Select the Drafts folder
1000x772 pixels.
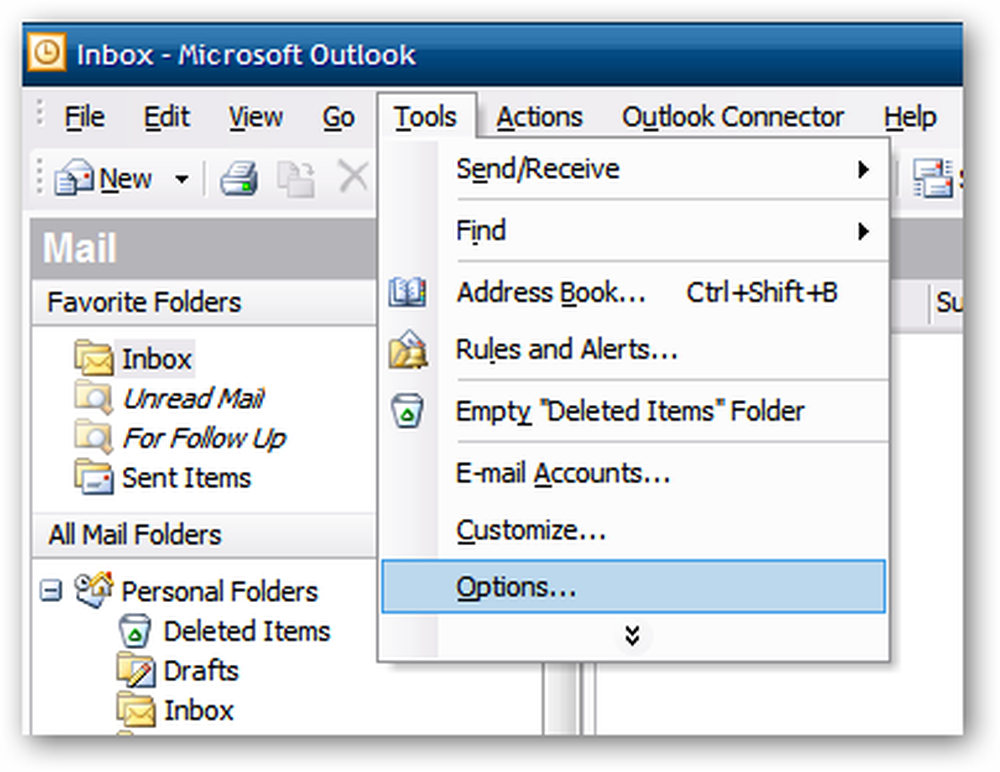click(x=201, y=671)
